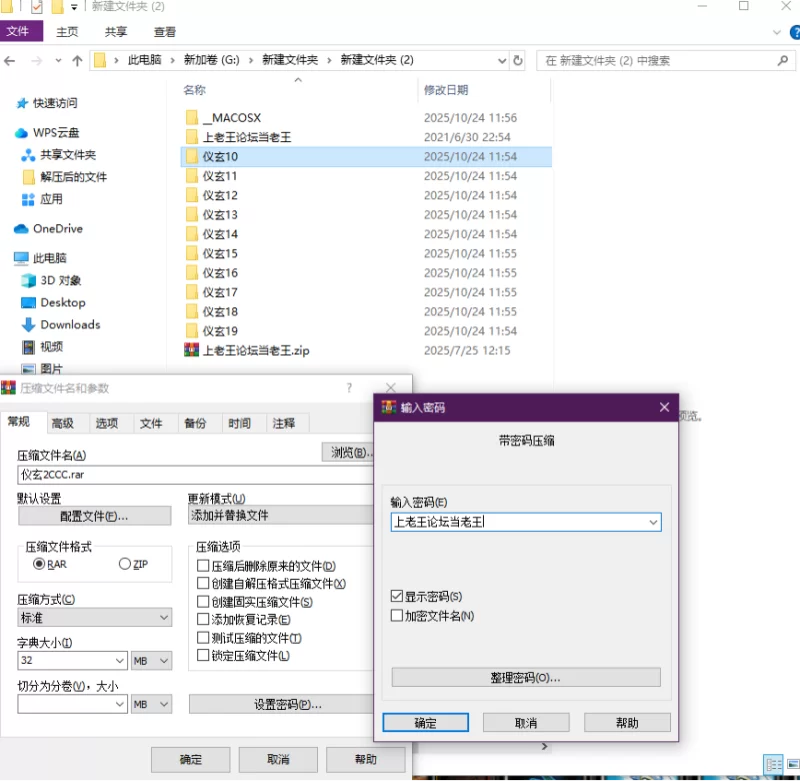Image resolution: width=800 pixels, height=781 pixels.
Task: Open the 查看 ribbon tab
Action: [165, 32]
